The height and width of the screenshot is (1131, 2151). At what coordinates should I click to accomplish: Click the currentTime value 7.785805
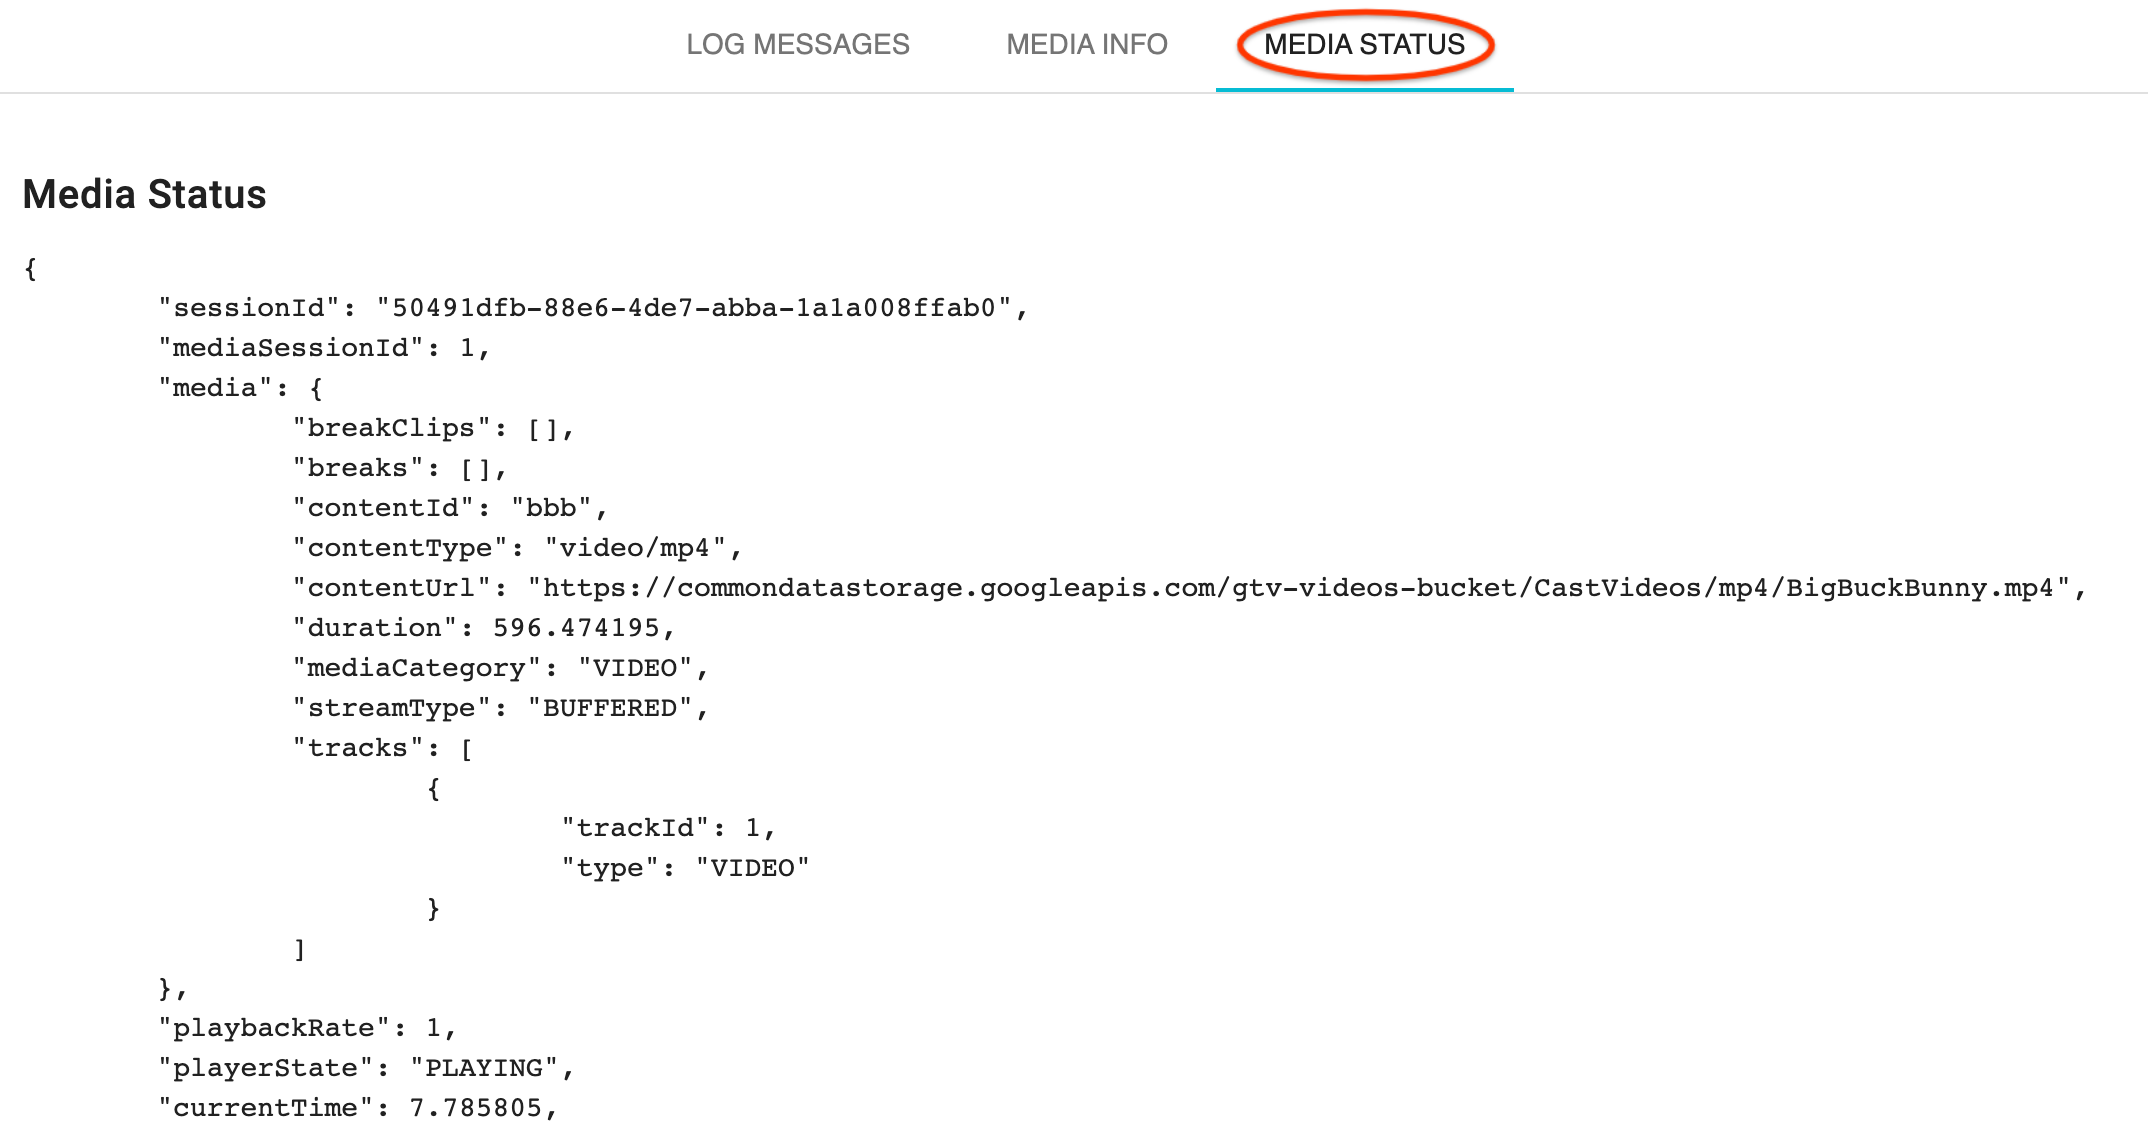coord(476,1108)
